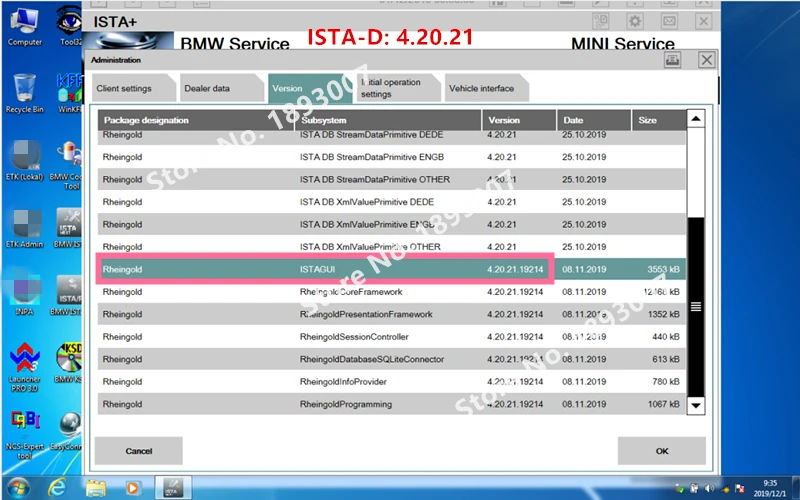
Task: Open the INPA desktop shortcut
Action: point(24,295)
